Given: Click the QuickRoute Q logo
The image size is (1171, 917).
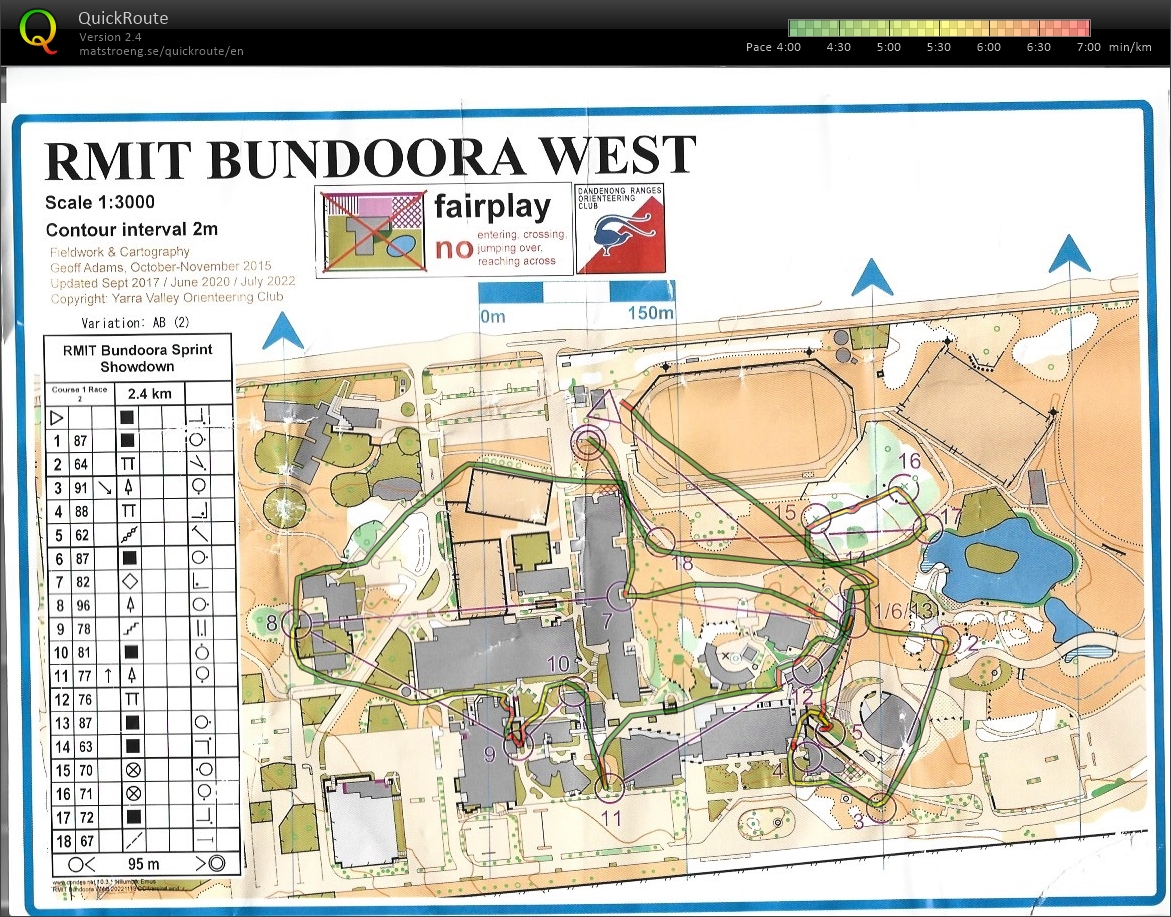Looking at the screenshot, I should pyautogui.click(x=38, y=30).
